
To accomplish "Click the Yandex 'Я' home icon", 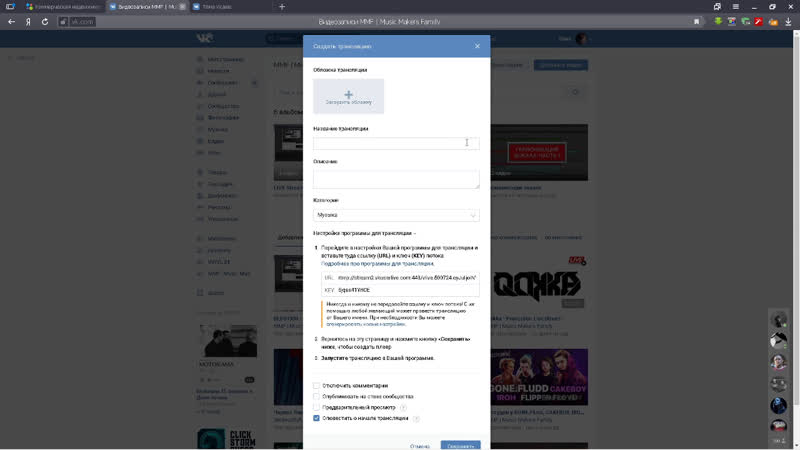I will [x=28, y=21].
